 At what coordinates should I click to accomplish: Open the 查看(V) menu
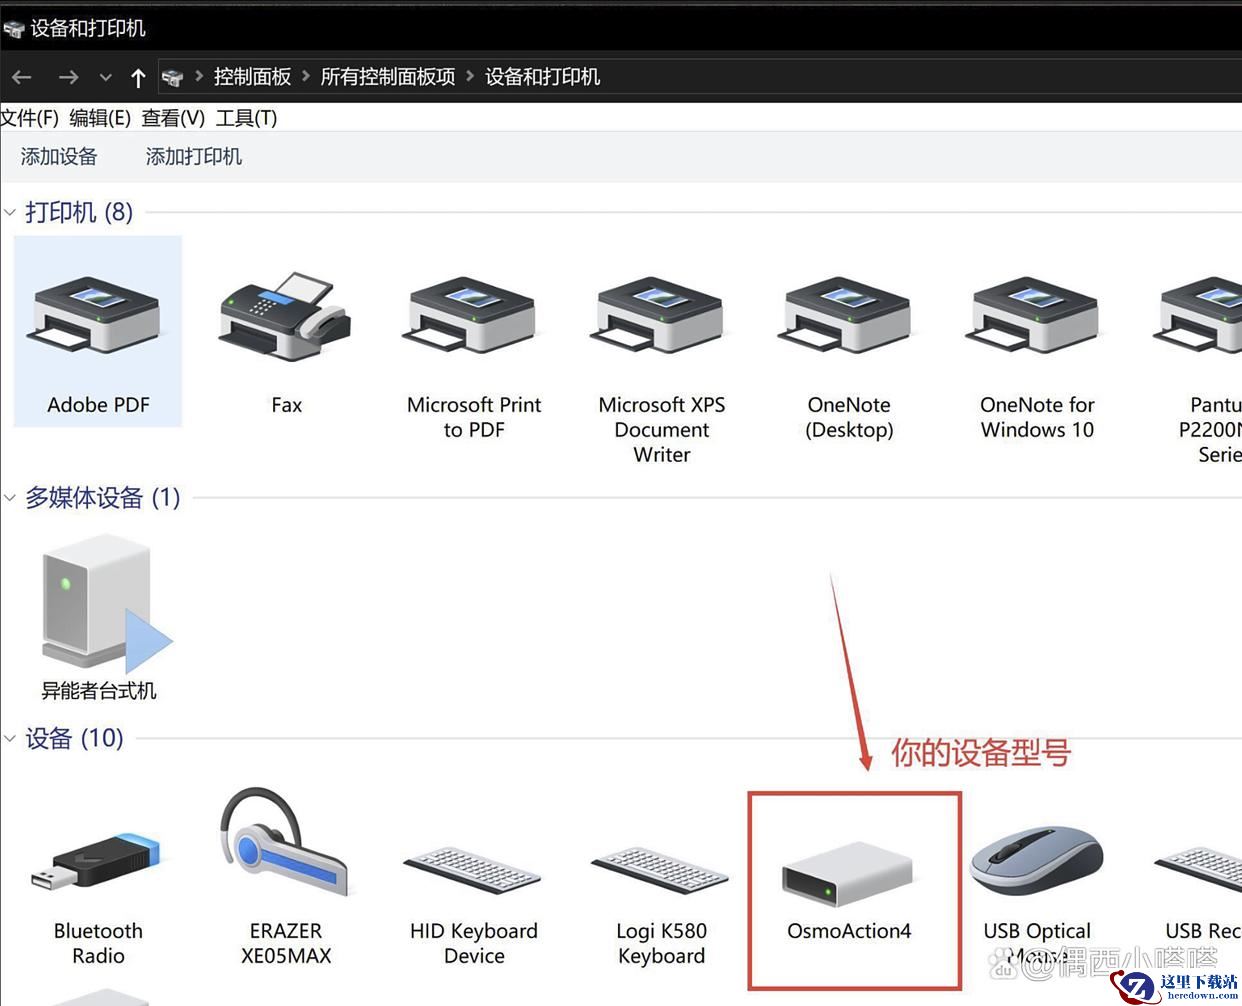[x=173, y=118]
